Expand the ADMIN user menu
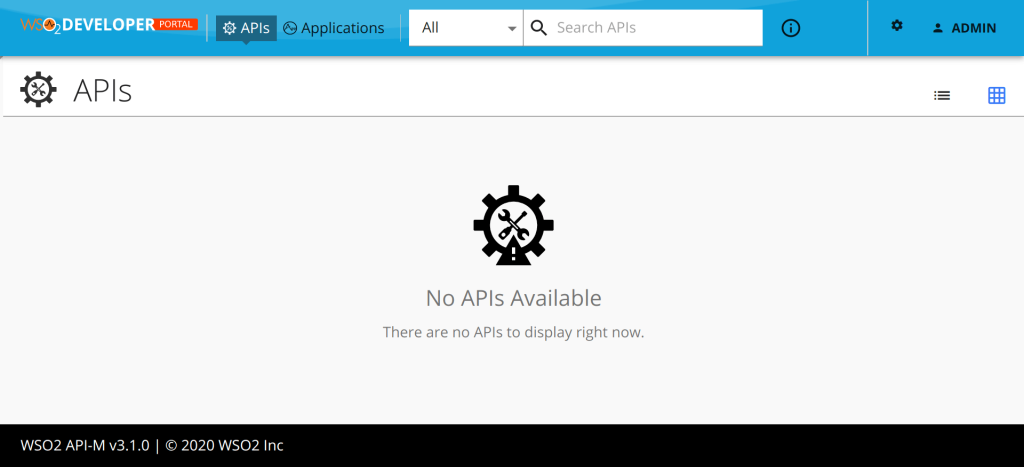 click(x=964, y=28)
